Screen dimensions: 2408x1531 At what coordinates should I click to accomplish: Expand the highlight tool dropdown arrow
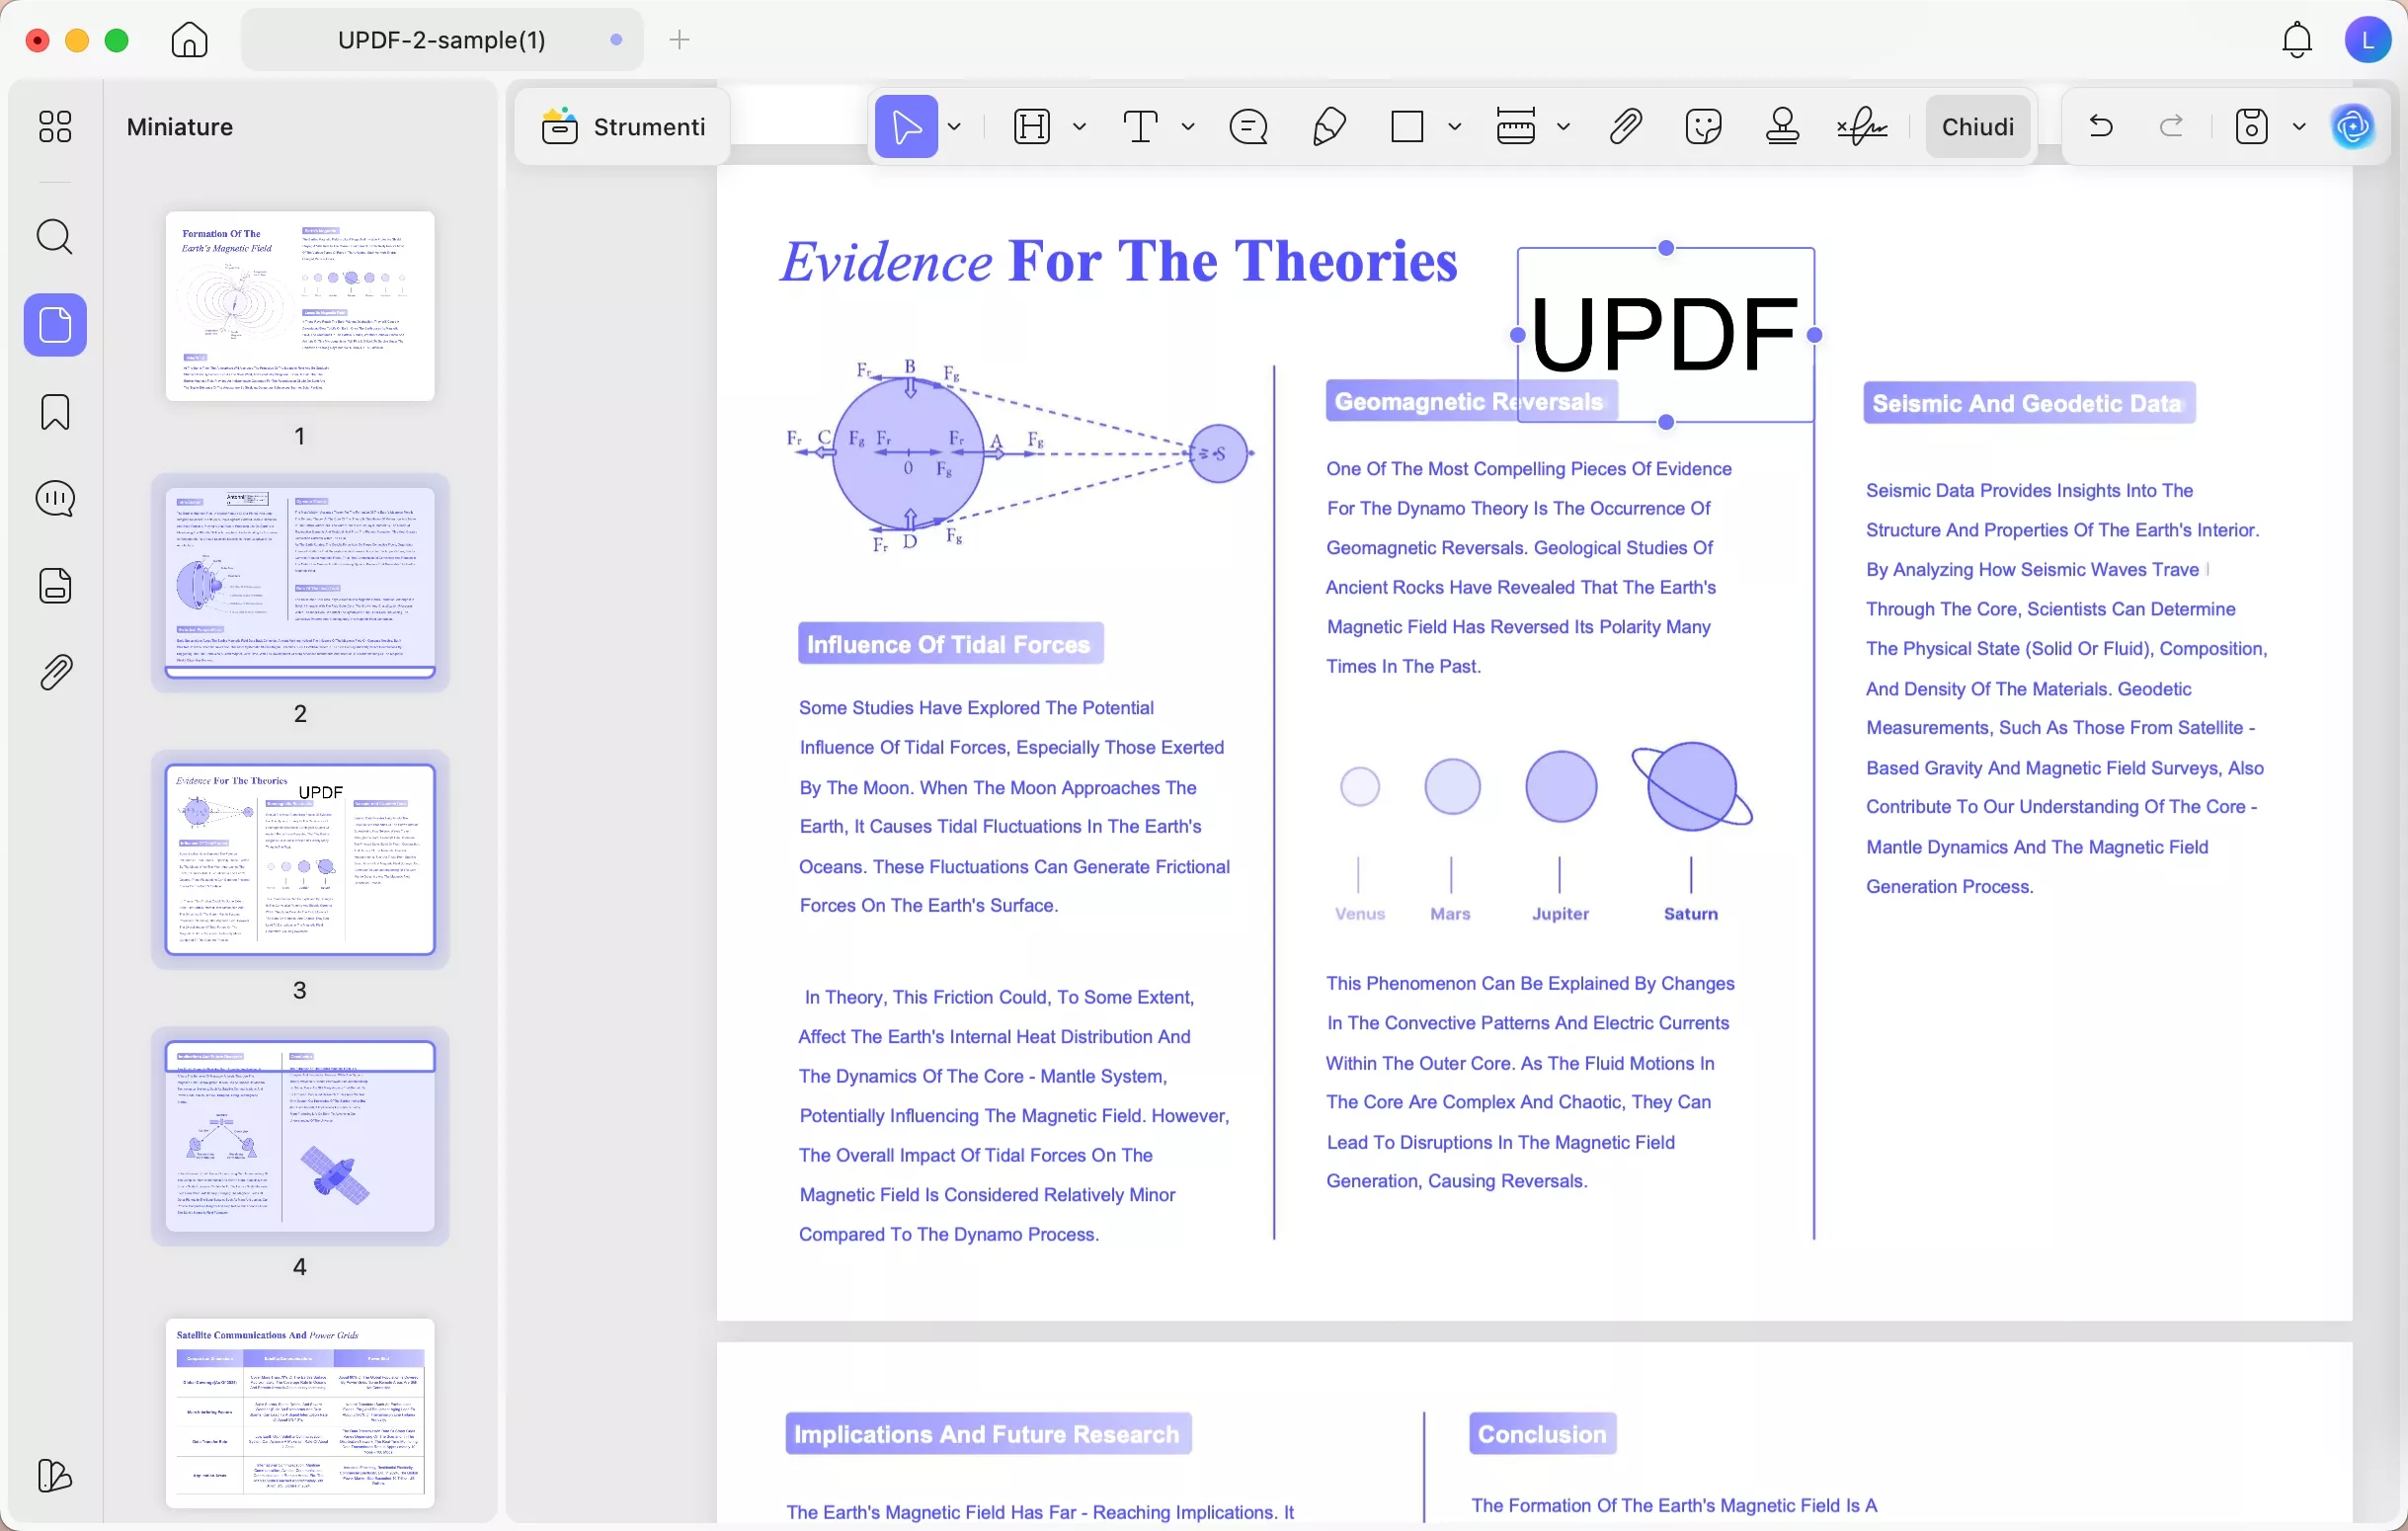pyautogui.click(x=1079, y=127)
